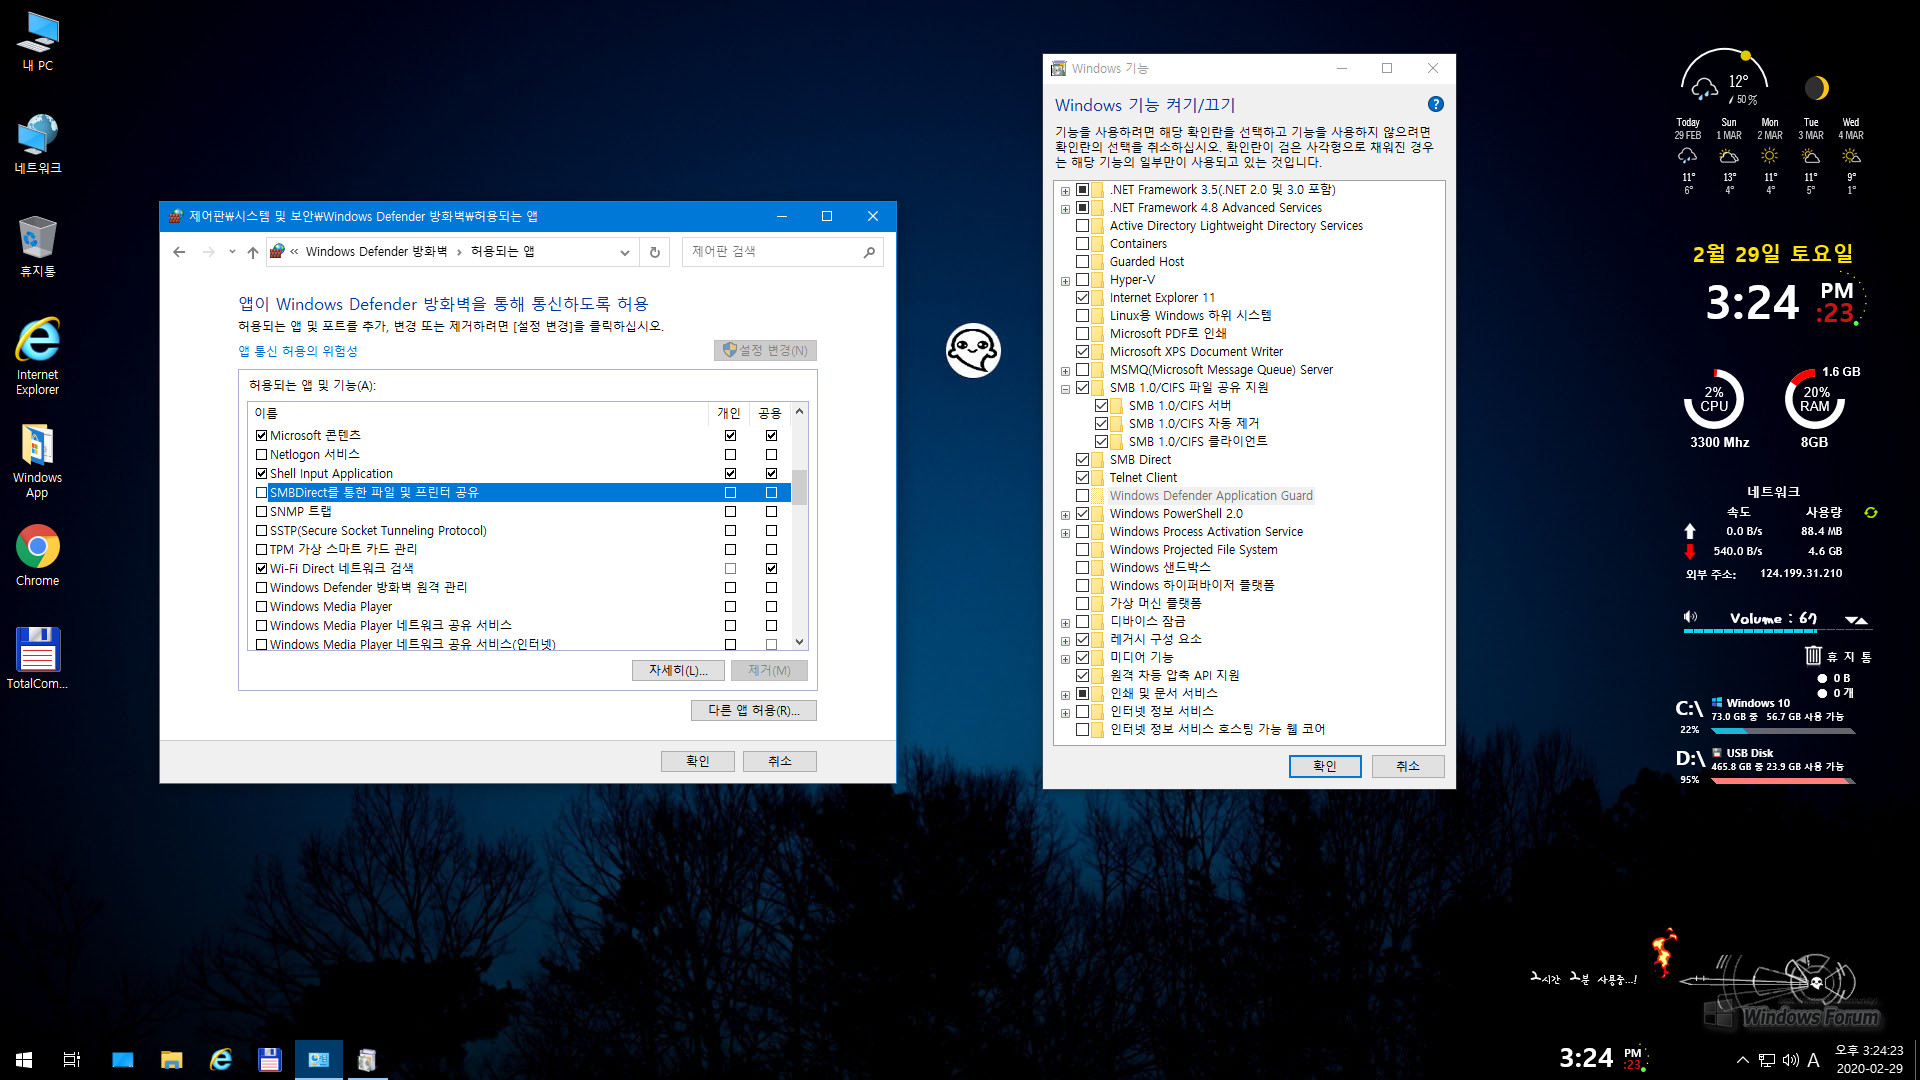Open File Explorer from the taskbar
Viewport: 1920px width, 1080px height.
(171, 1060)
